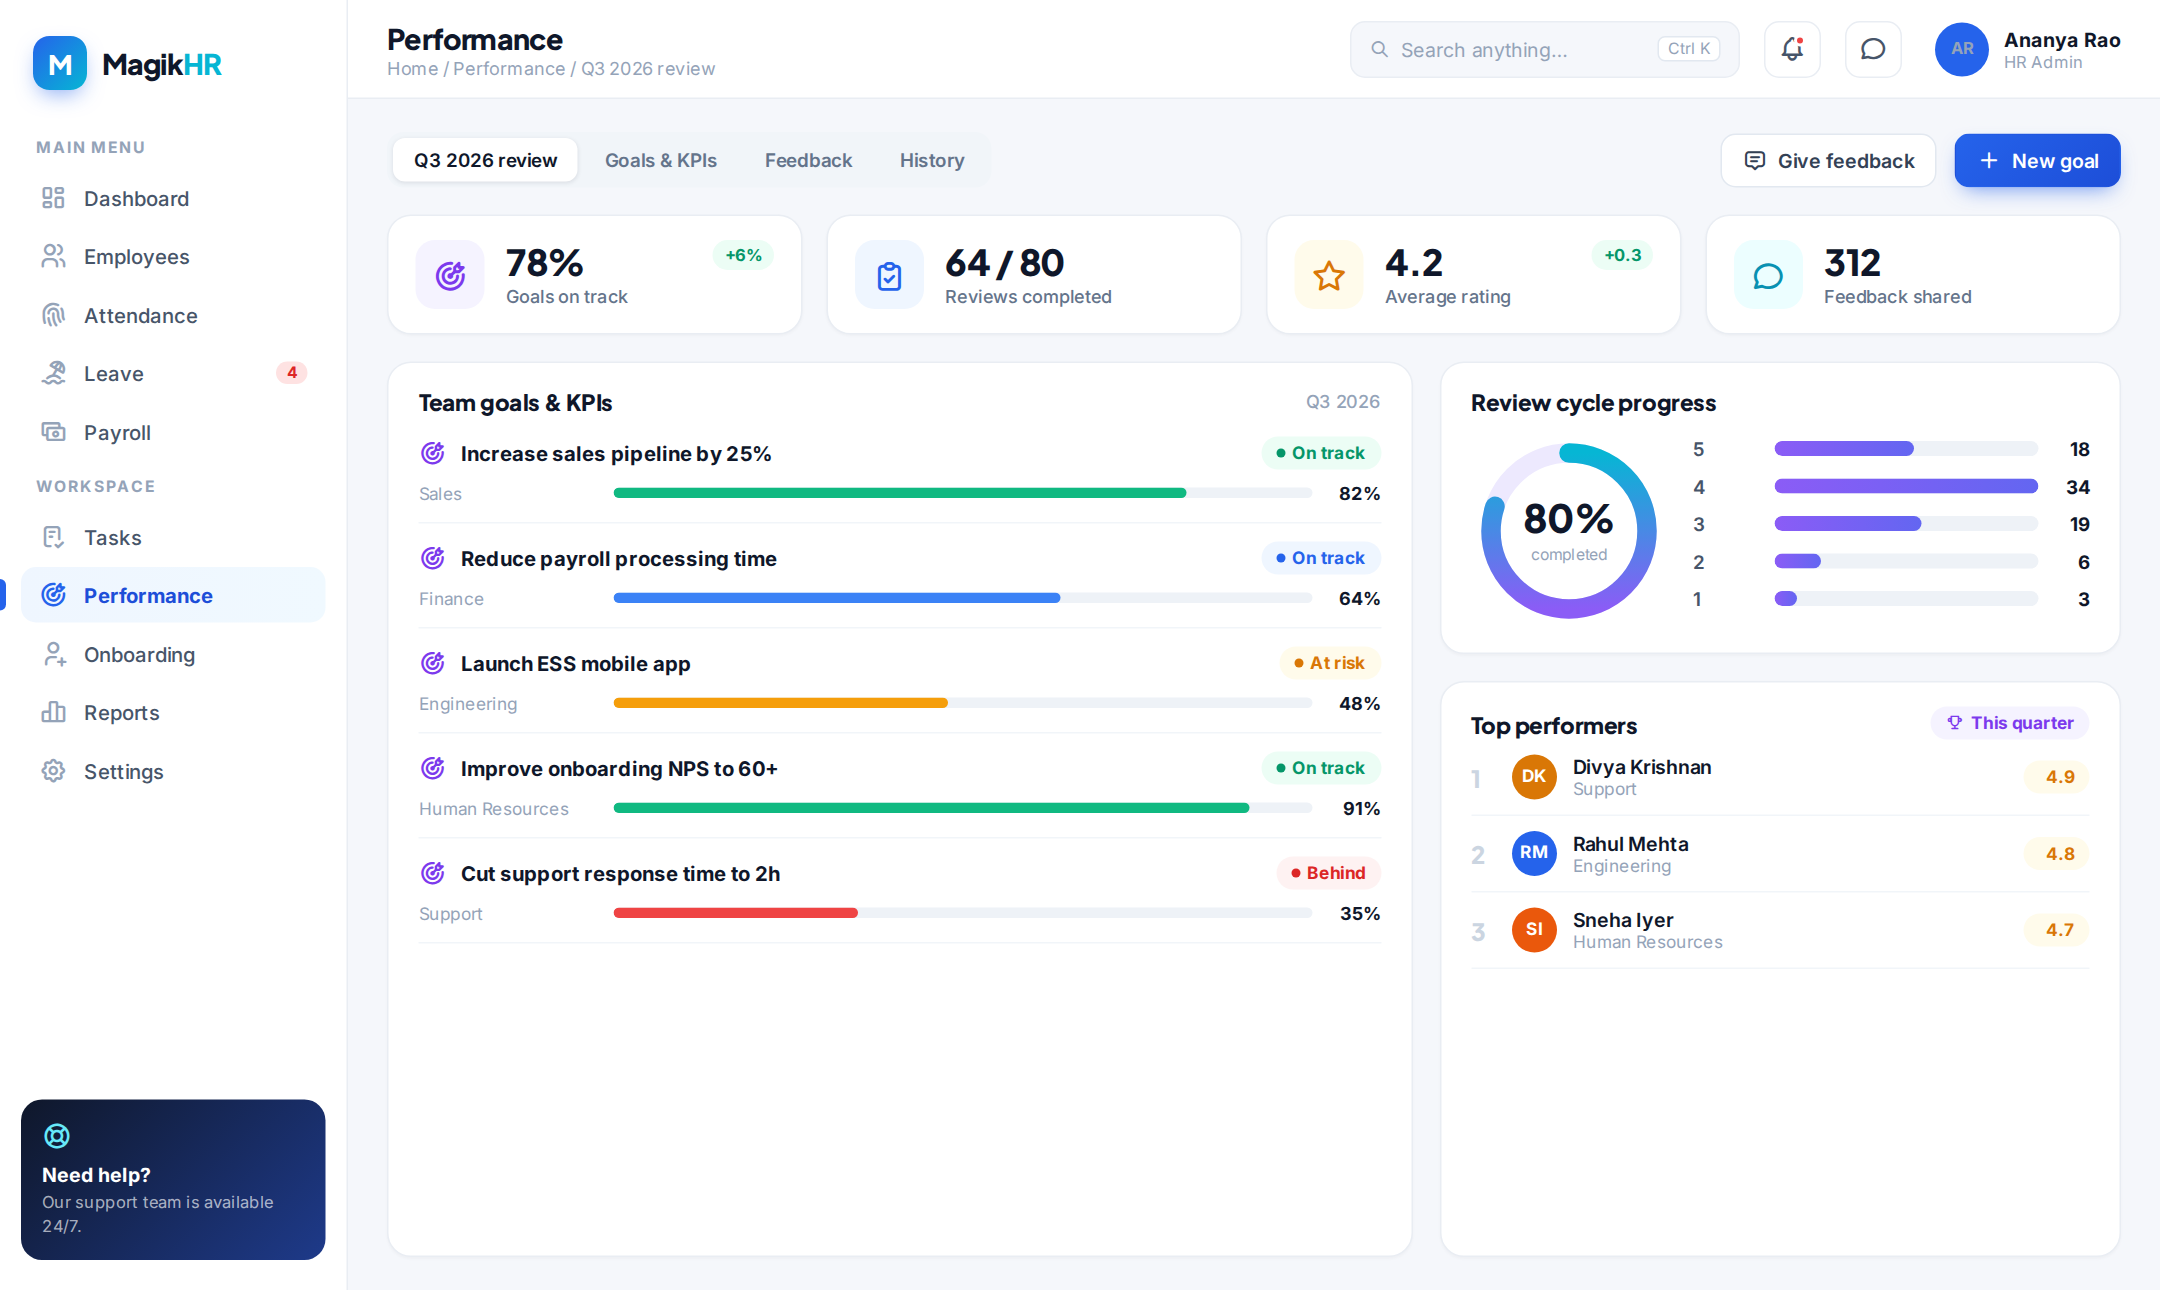Click the Attendance fingerprint icon in the sidebar
Image resolution: width=2160 pixels, height=1290 pixels.
point(53,315)
